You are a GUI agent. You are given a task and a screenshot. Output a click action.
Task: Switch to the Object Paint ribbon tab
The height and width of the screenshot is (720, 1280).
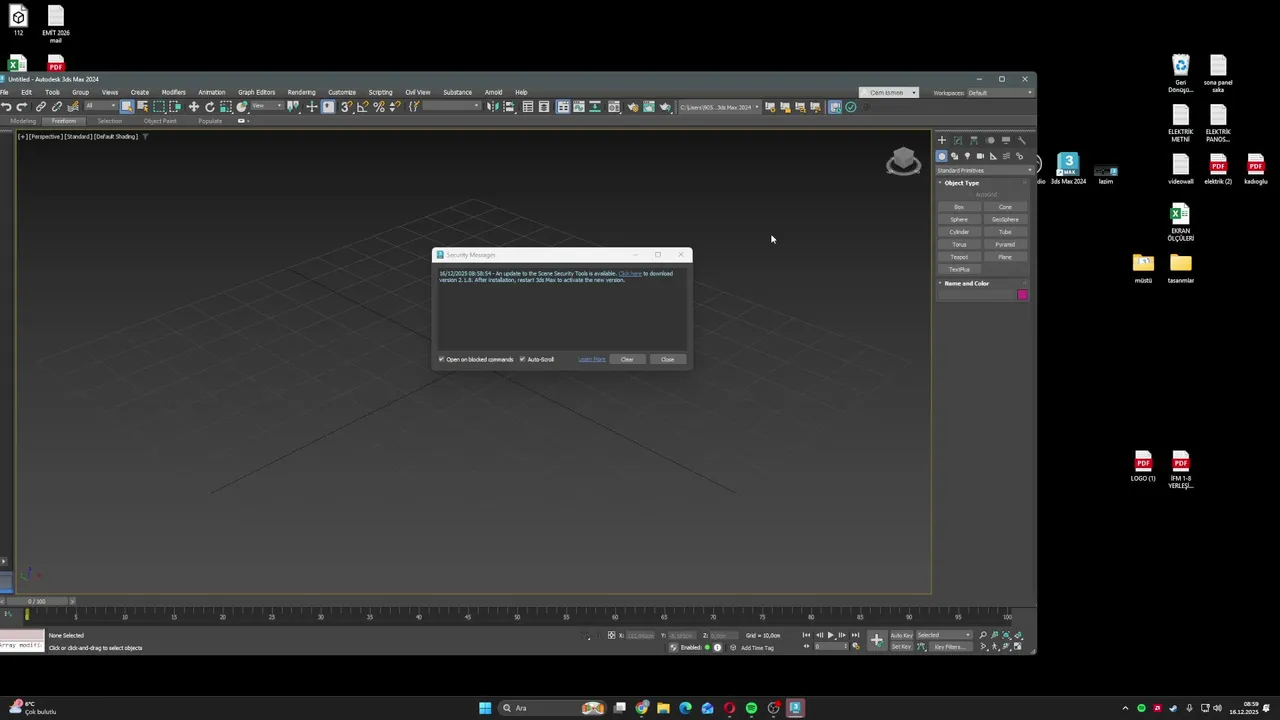tap(160, 121)
